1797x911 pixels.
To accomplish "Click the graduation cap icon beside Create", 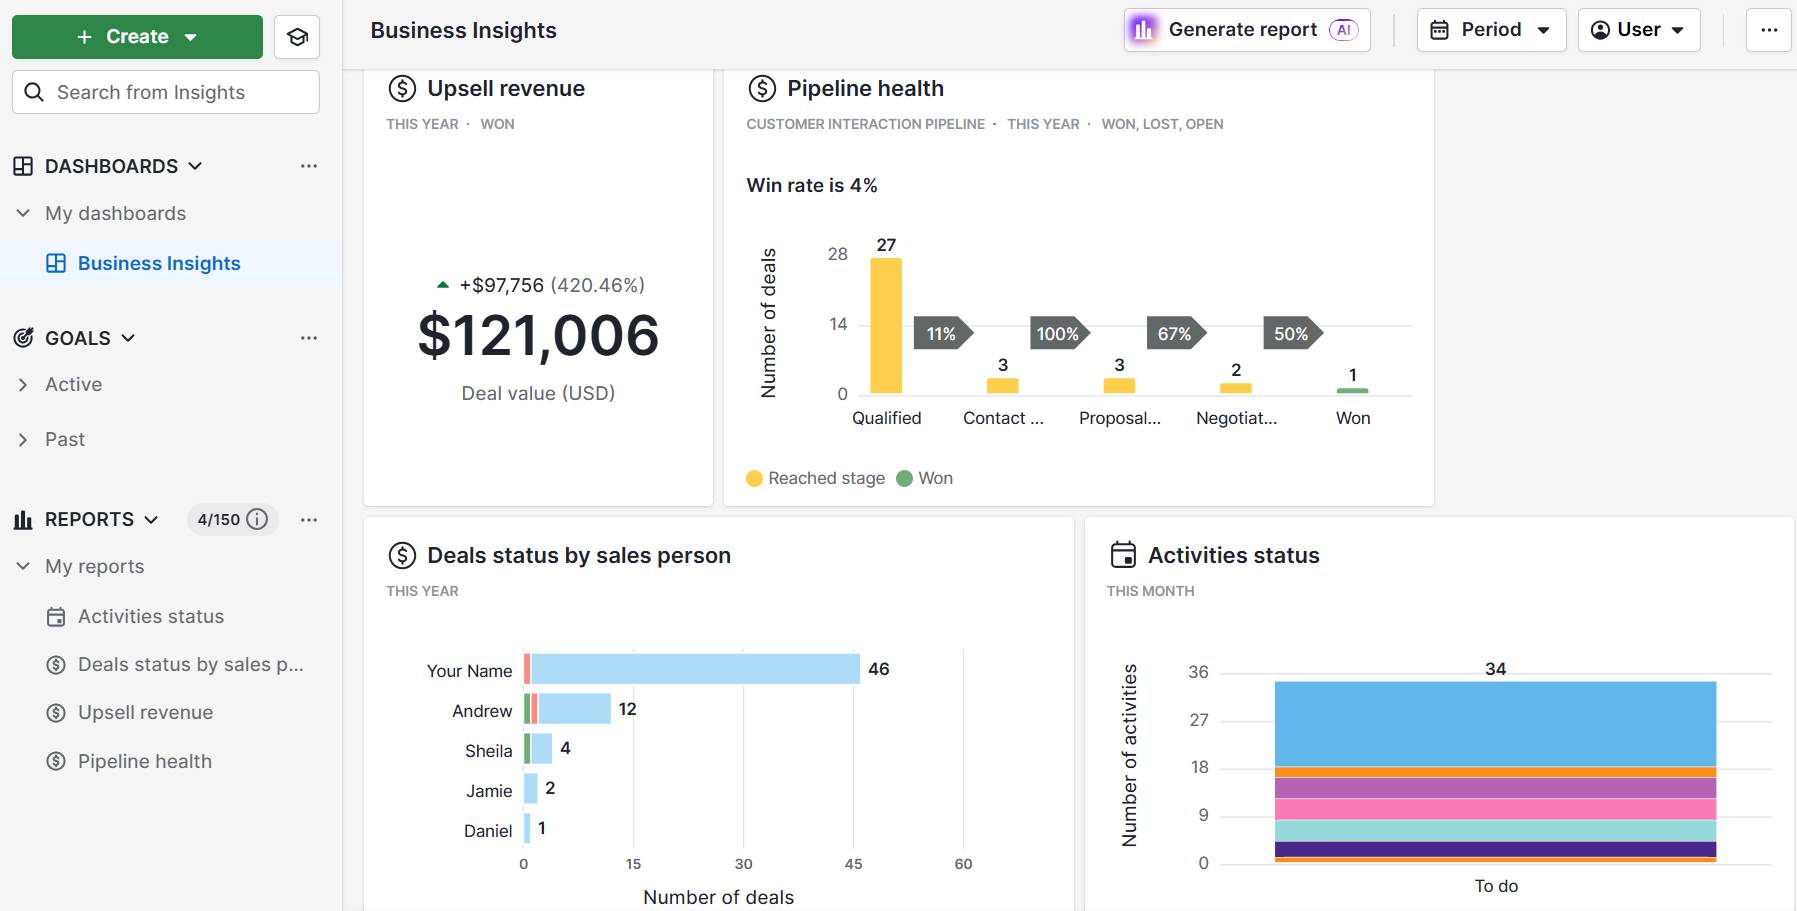I will point(297,36).
